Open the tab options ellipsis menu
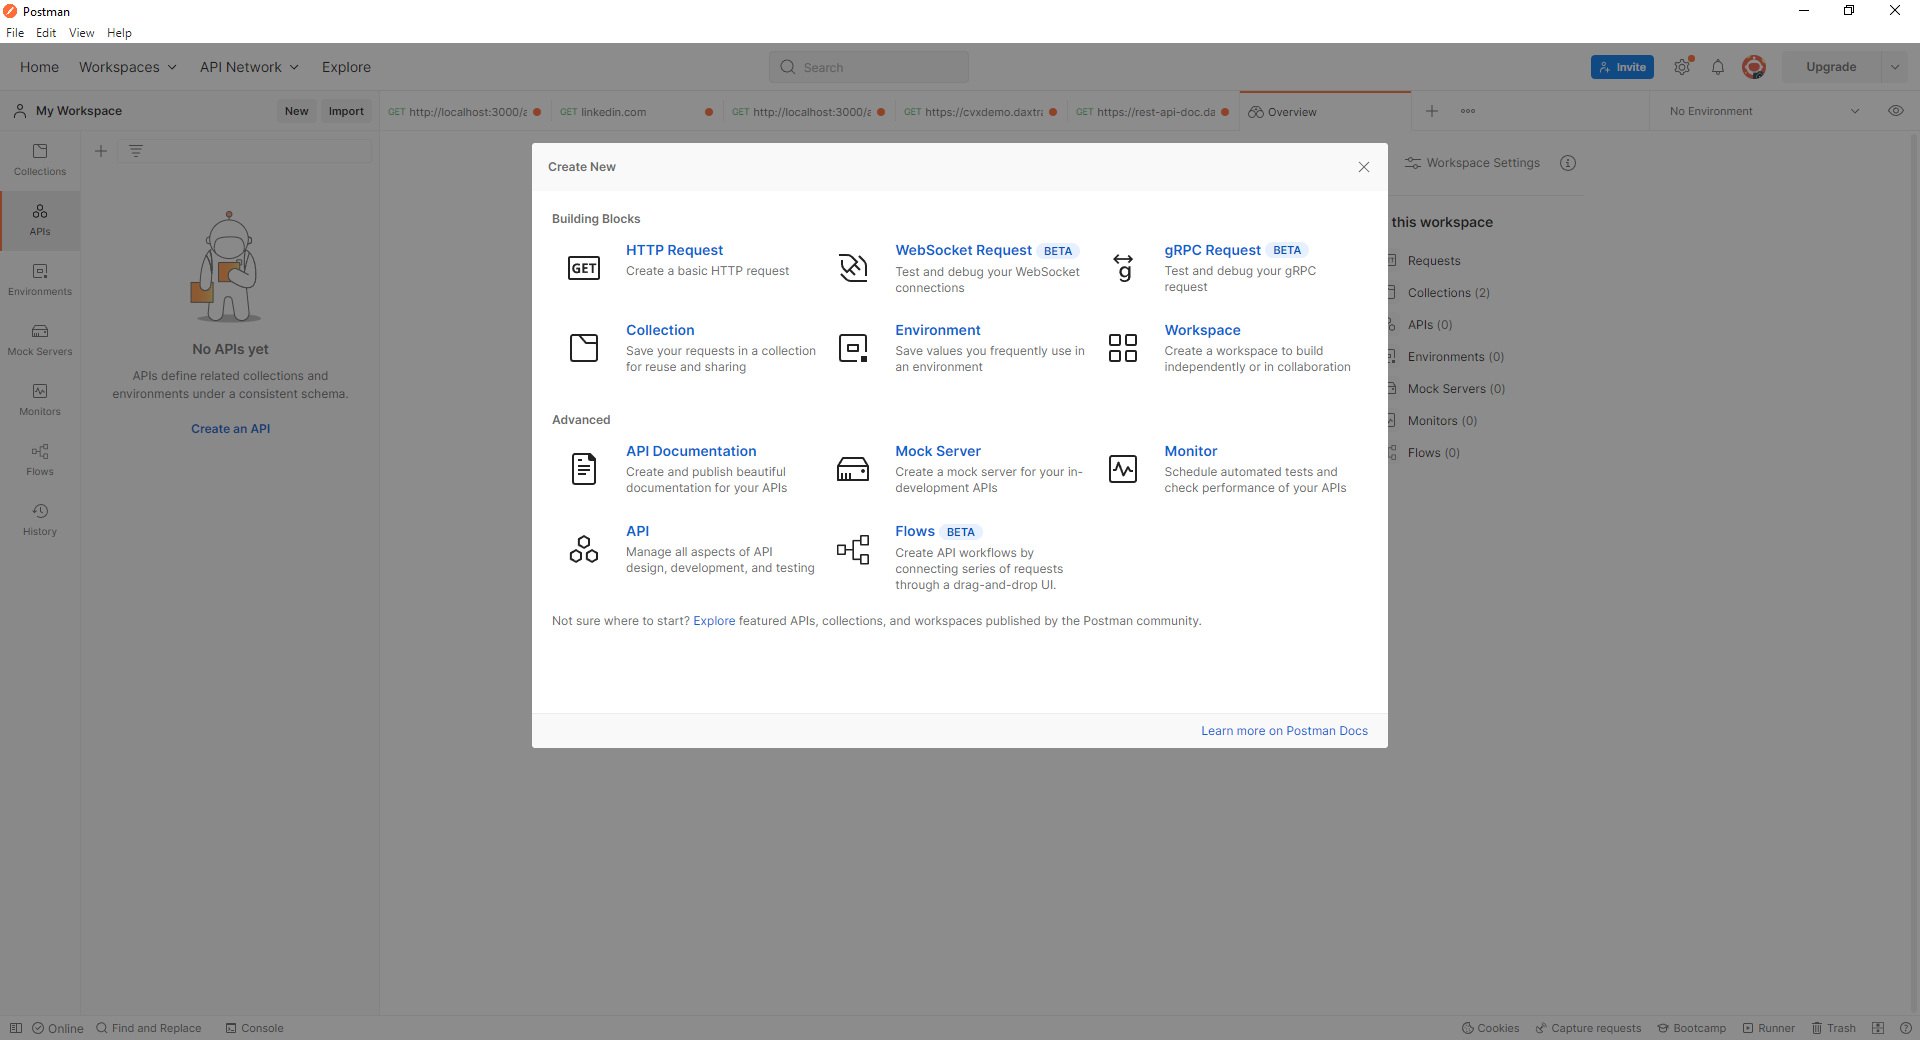The image size is (1920, 1040). (1468, 111)
